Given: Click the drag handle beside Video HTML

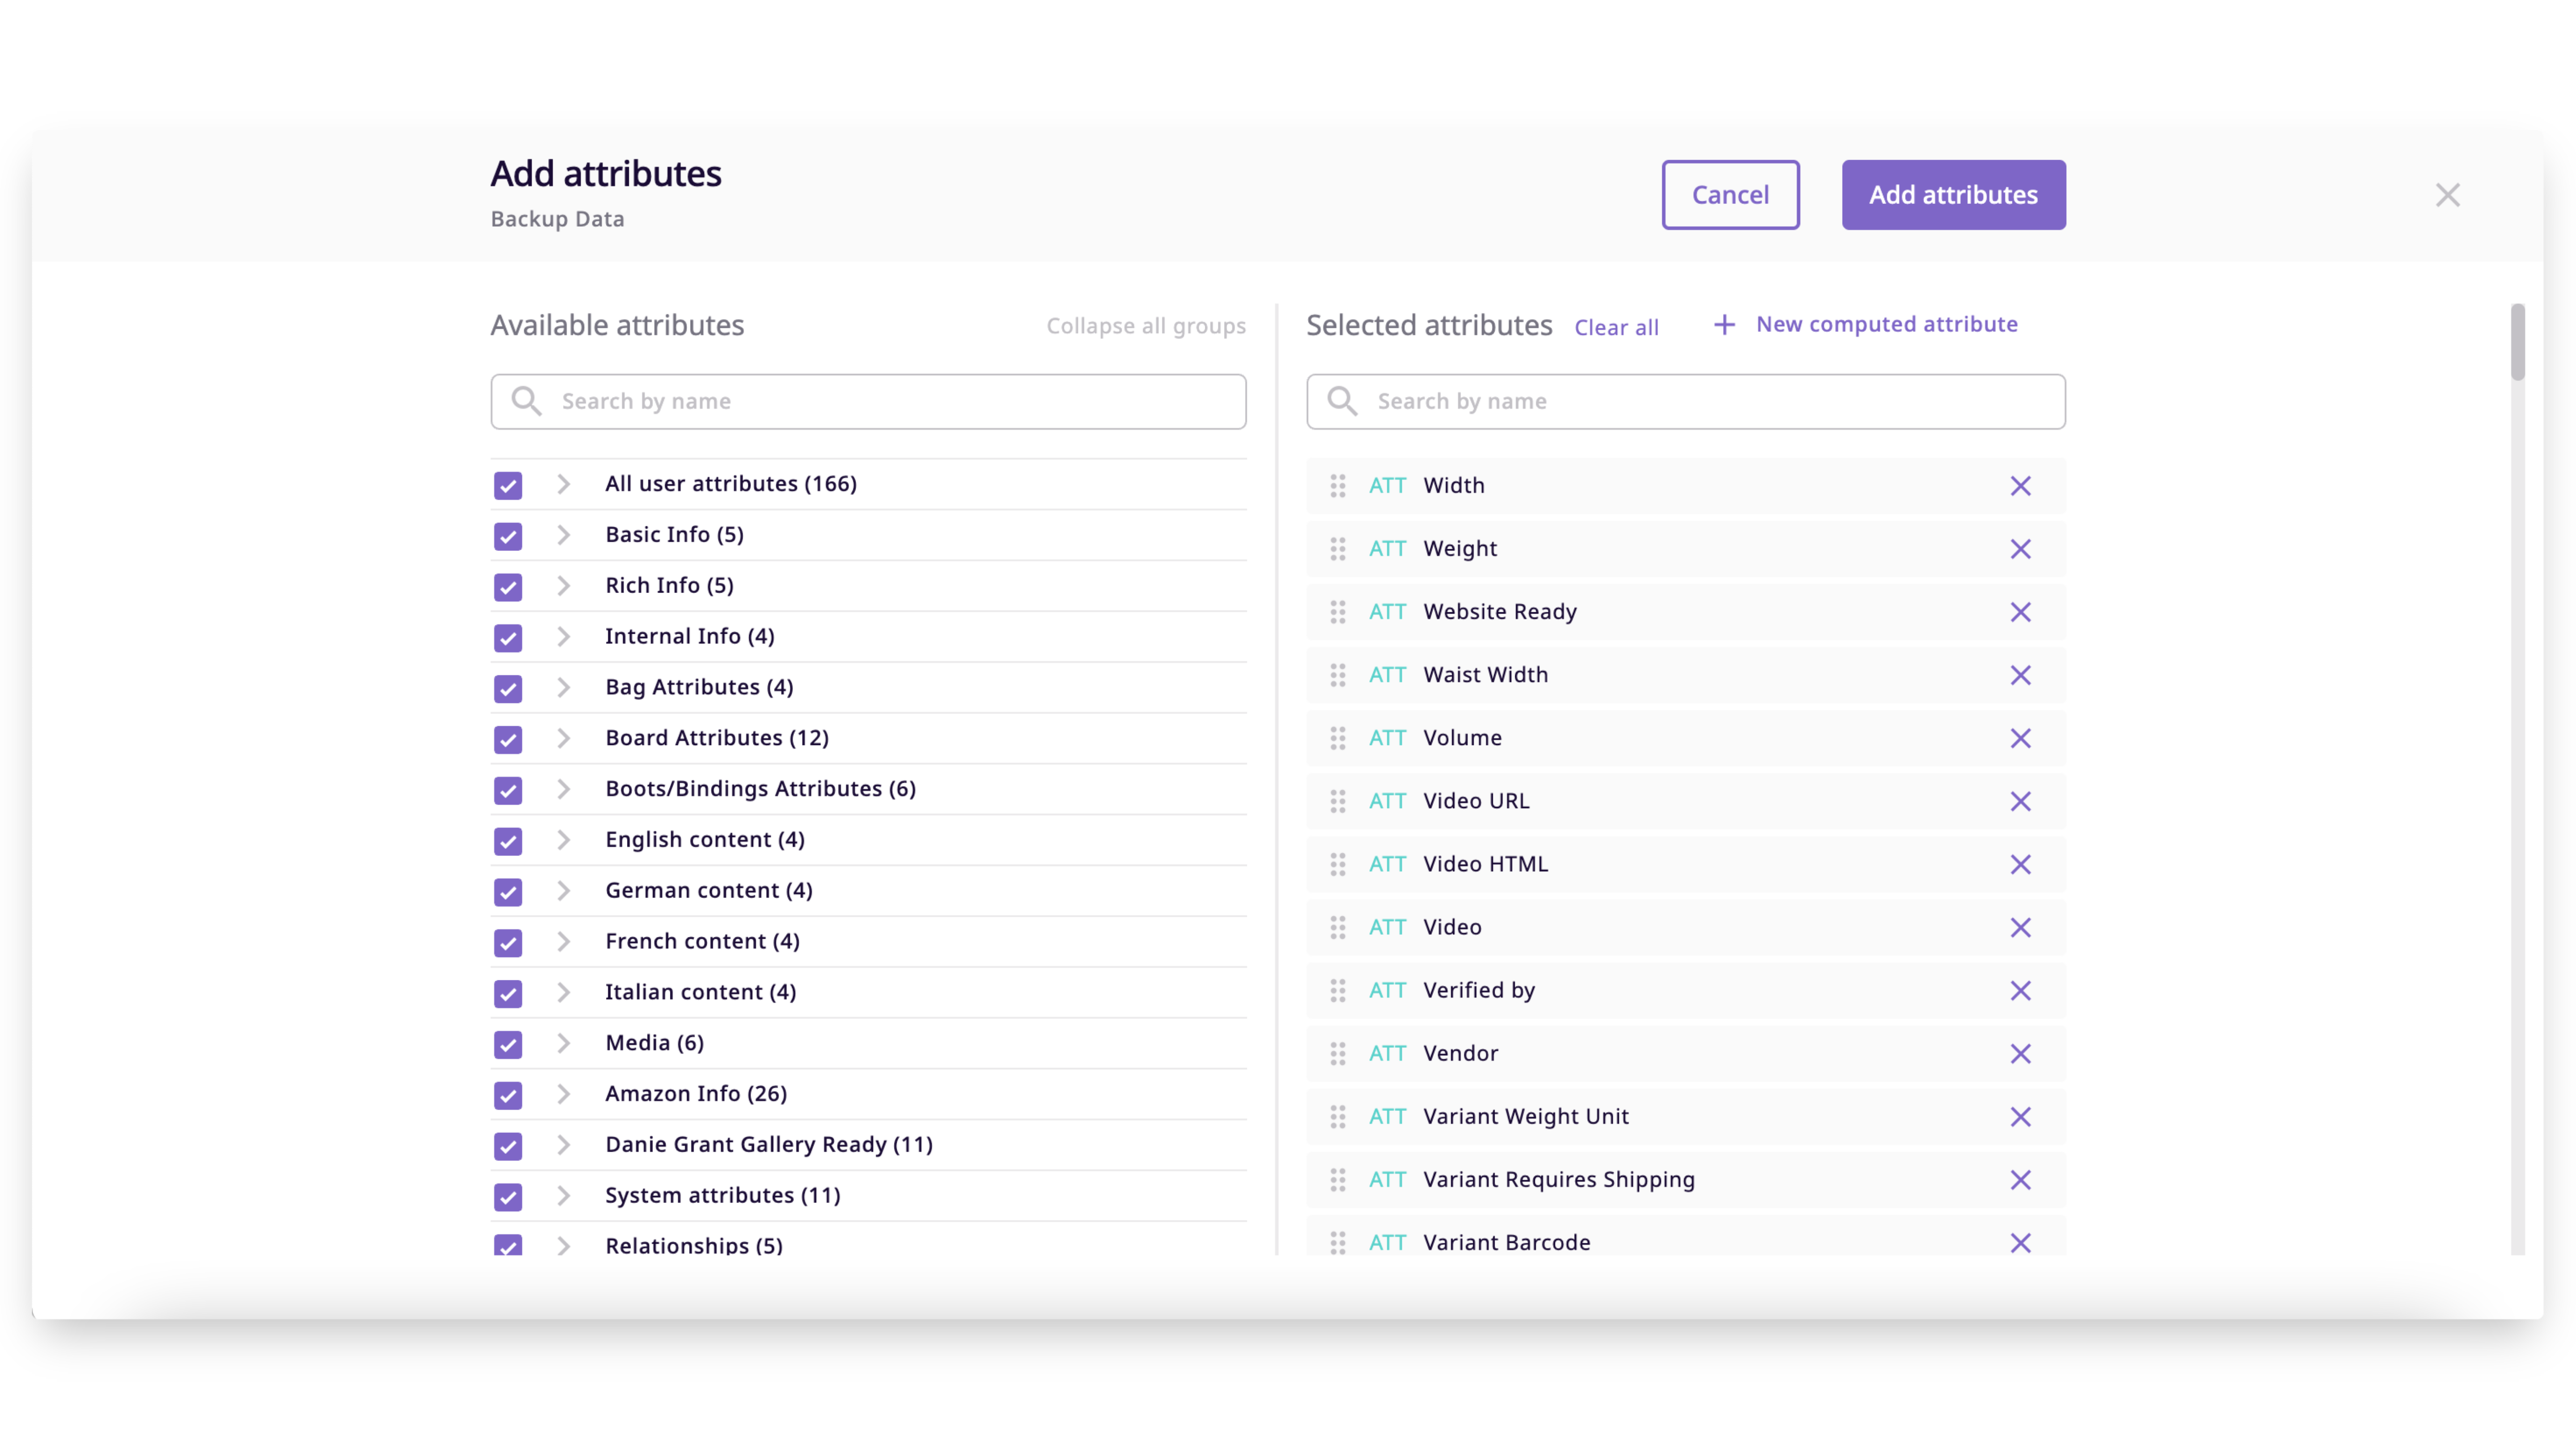Looking at the screenshot, I should tap(1337, 864).
